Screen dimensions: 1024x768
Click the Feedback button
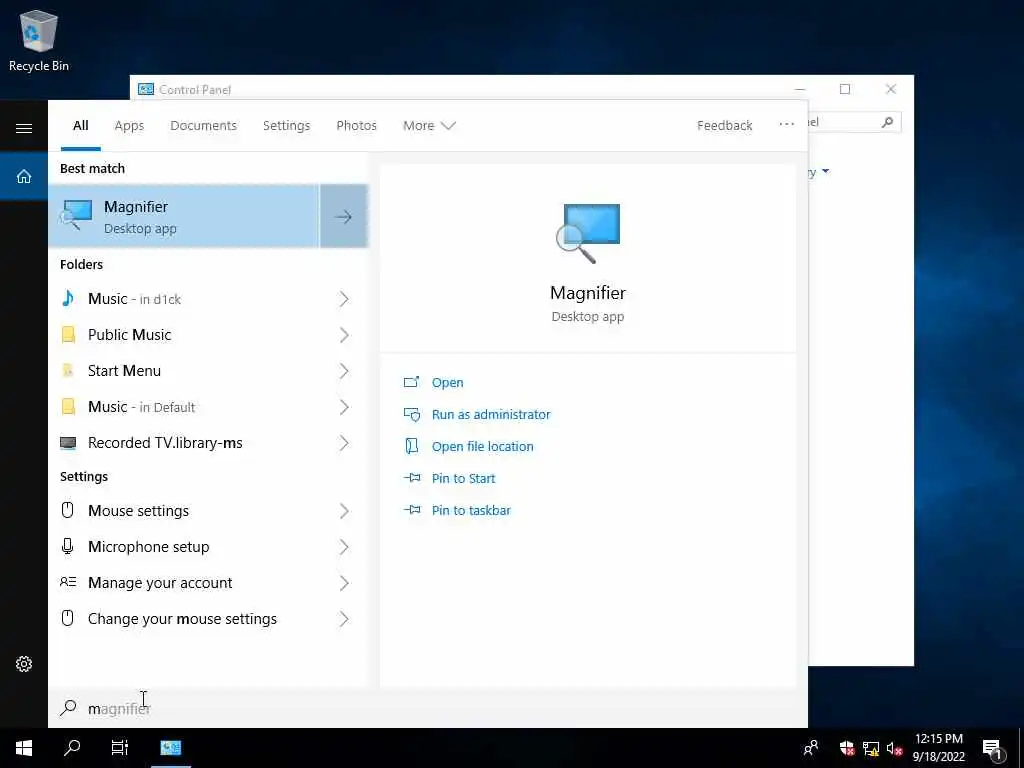724,125
